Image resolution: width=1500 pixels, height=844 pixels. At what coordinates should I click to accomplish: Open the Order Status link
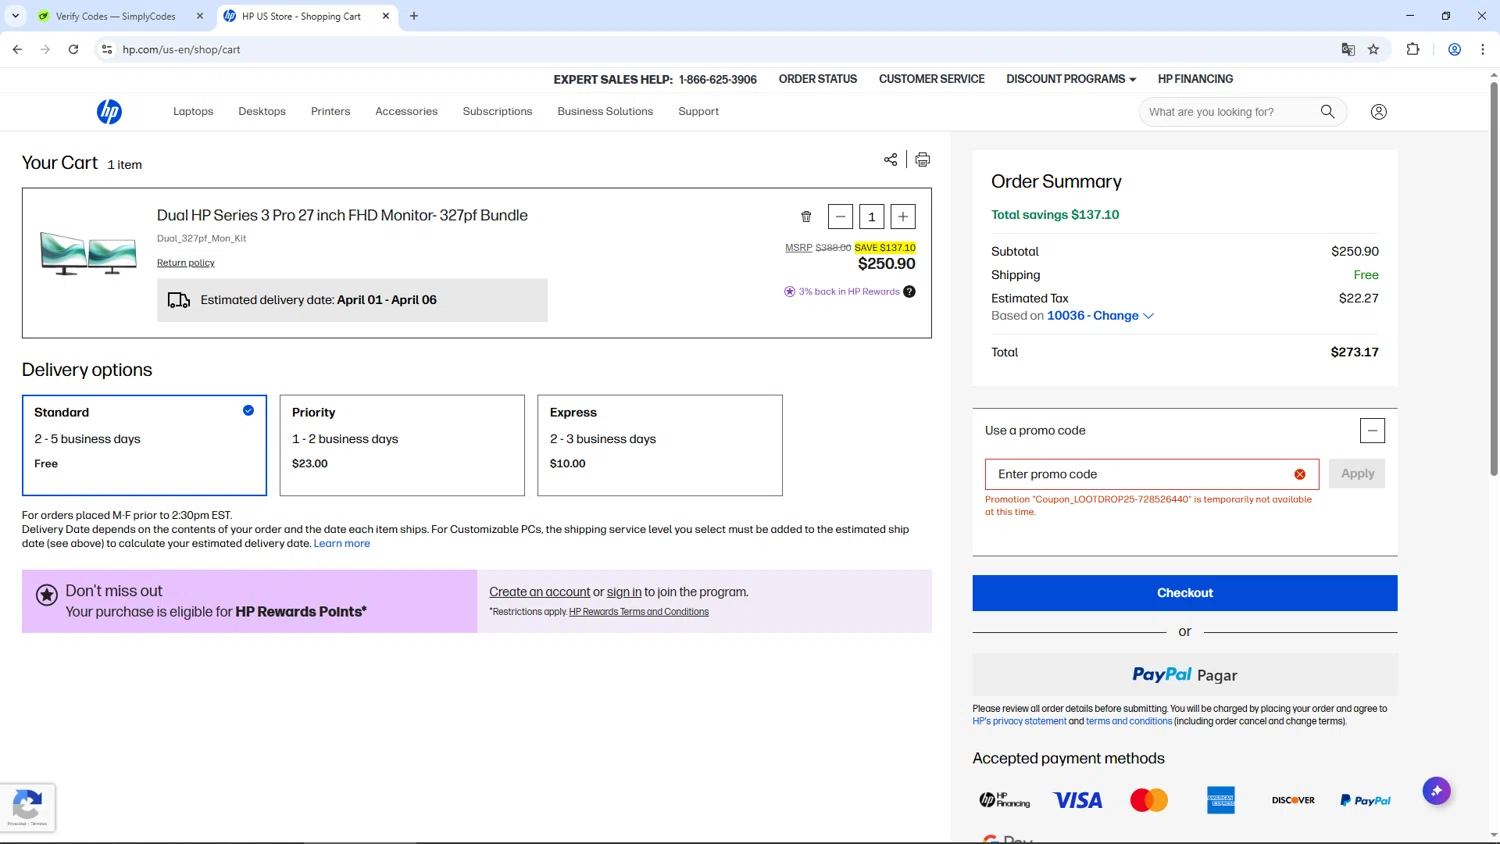(818, 79)
